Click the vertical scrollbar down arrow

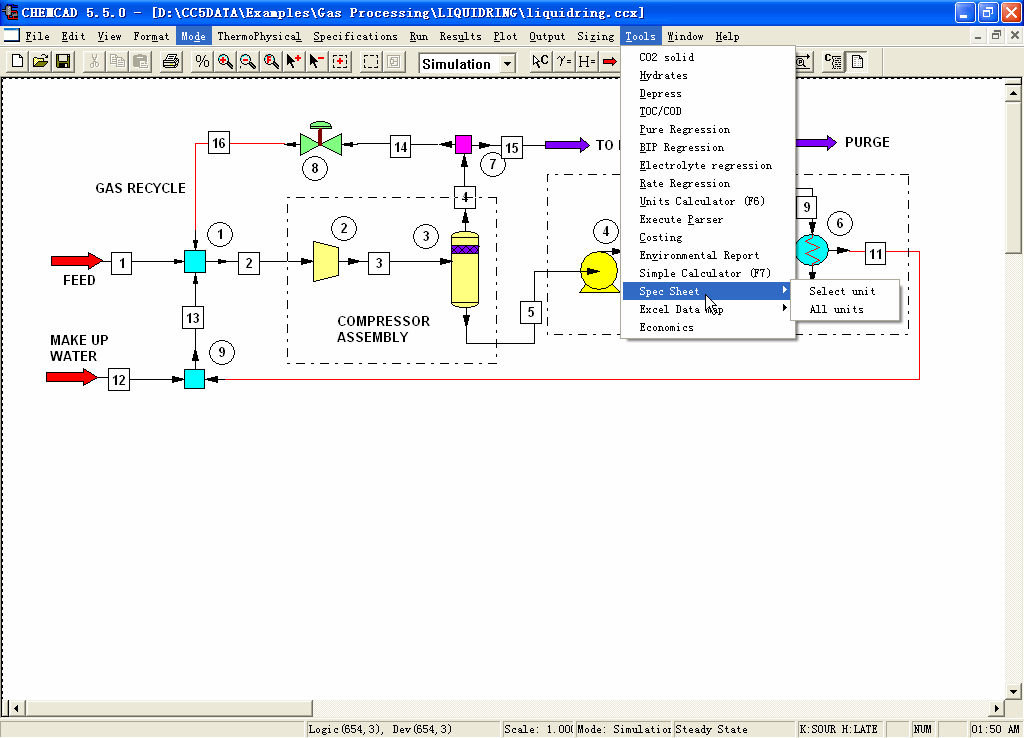(x=1013, y=691)
